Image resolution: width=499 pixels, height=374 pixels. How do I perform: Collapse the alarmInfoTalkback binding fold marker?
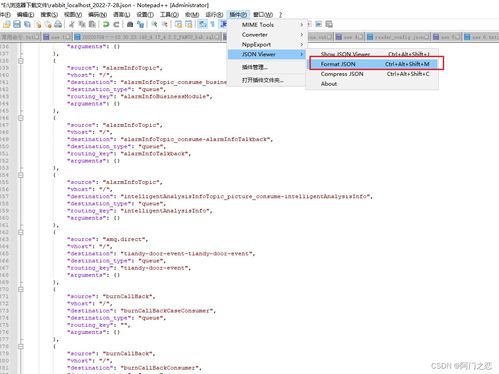click(x=21, y=118)
